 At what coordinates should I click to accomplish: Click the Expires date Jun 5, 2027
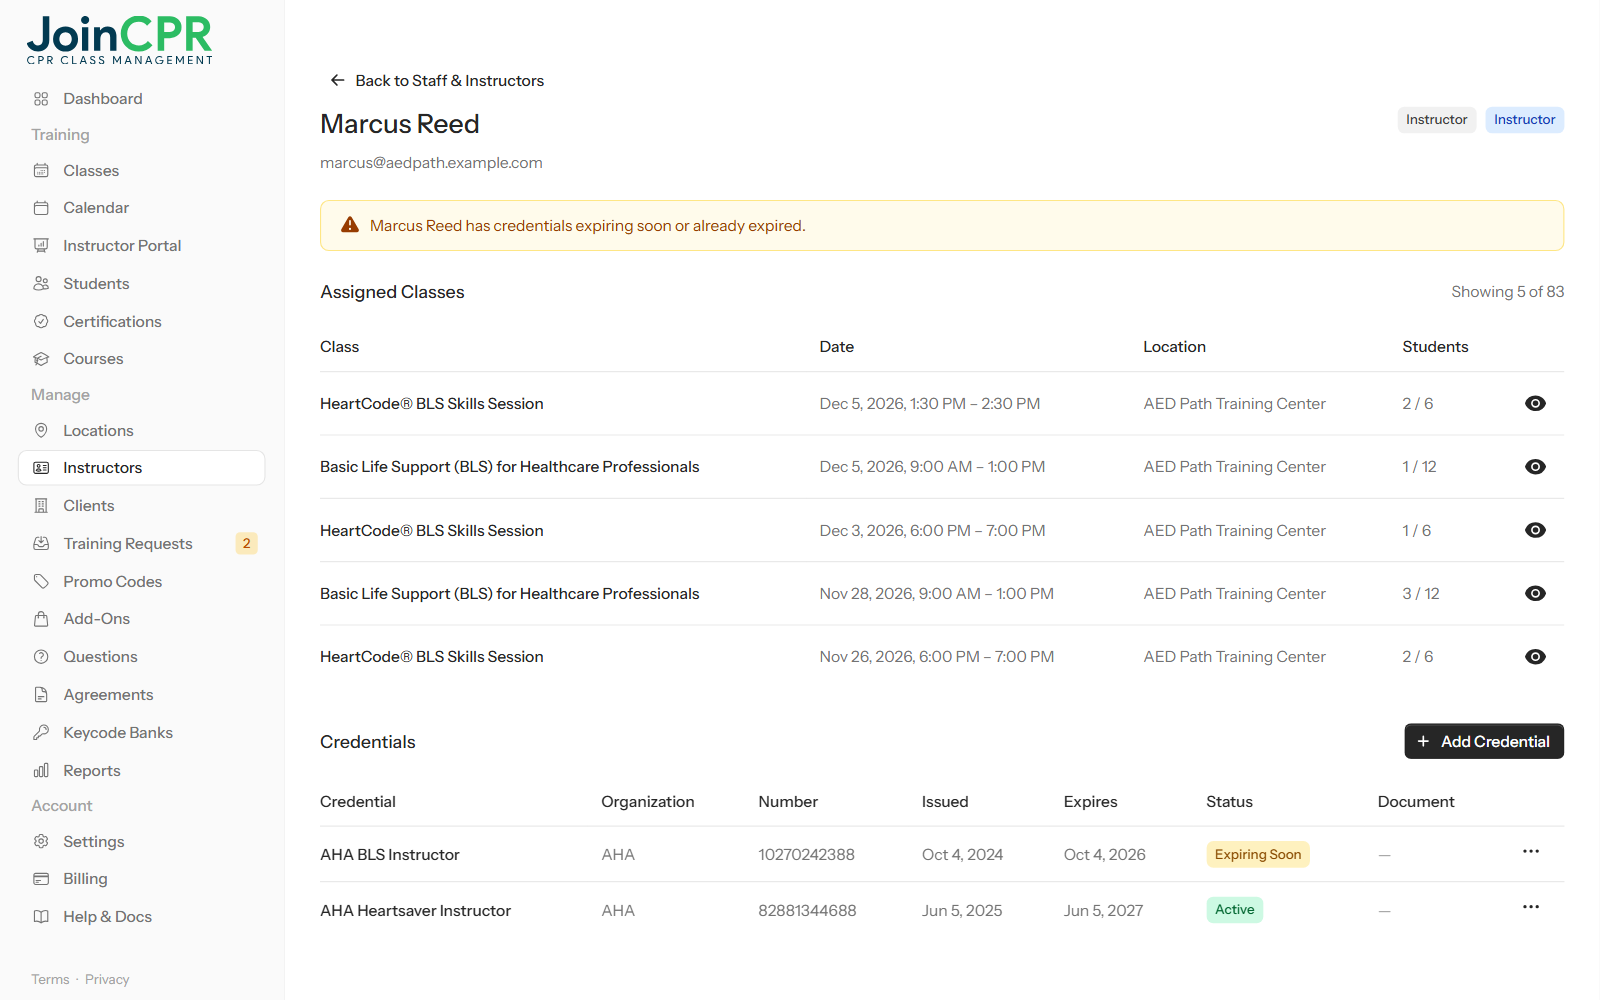click(x=1103, y=911)
